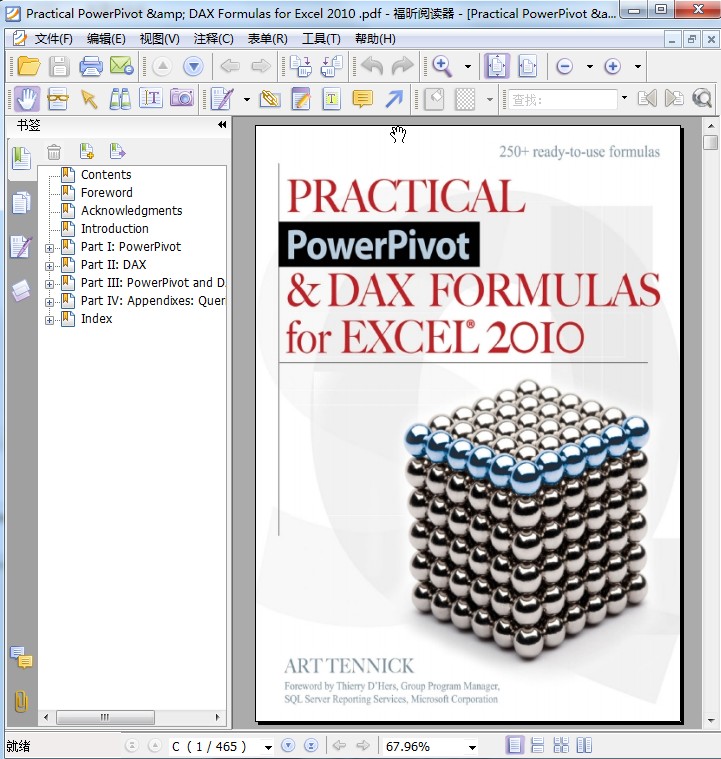721x759 pixels.
Task: Select the magnifier Zoom In tool
Action: pyautogui.click(x=442, y=66)
